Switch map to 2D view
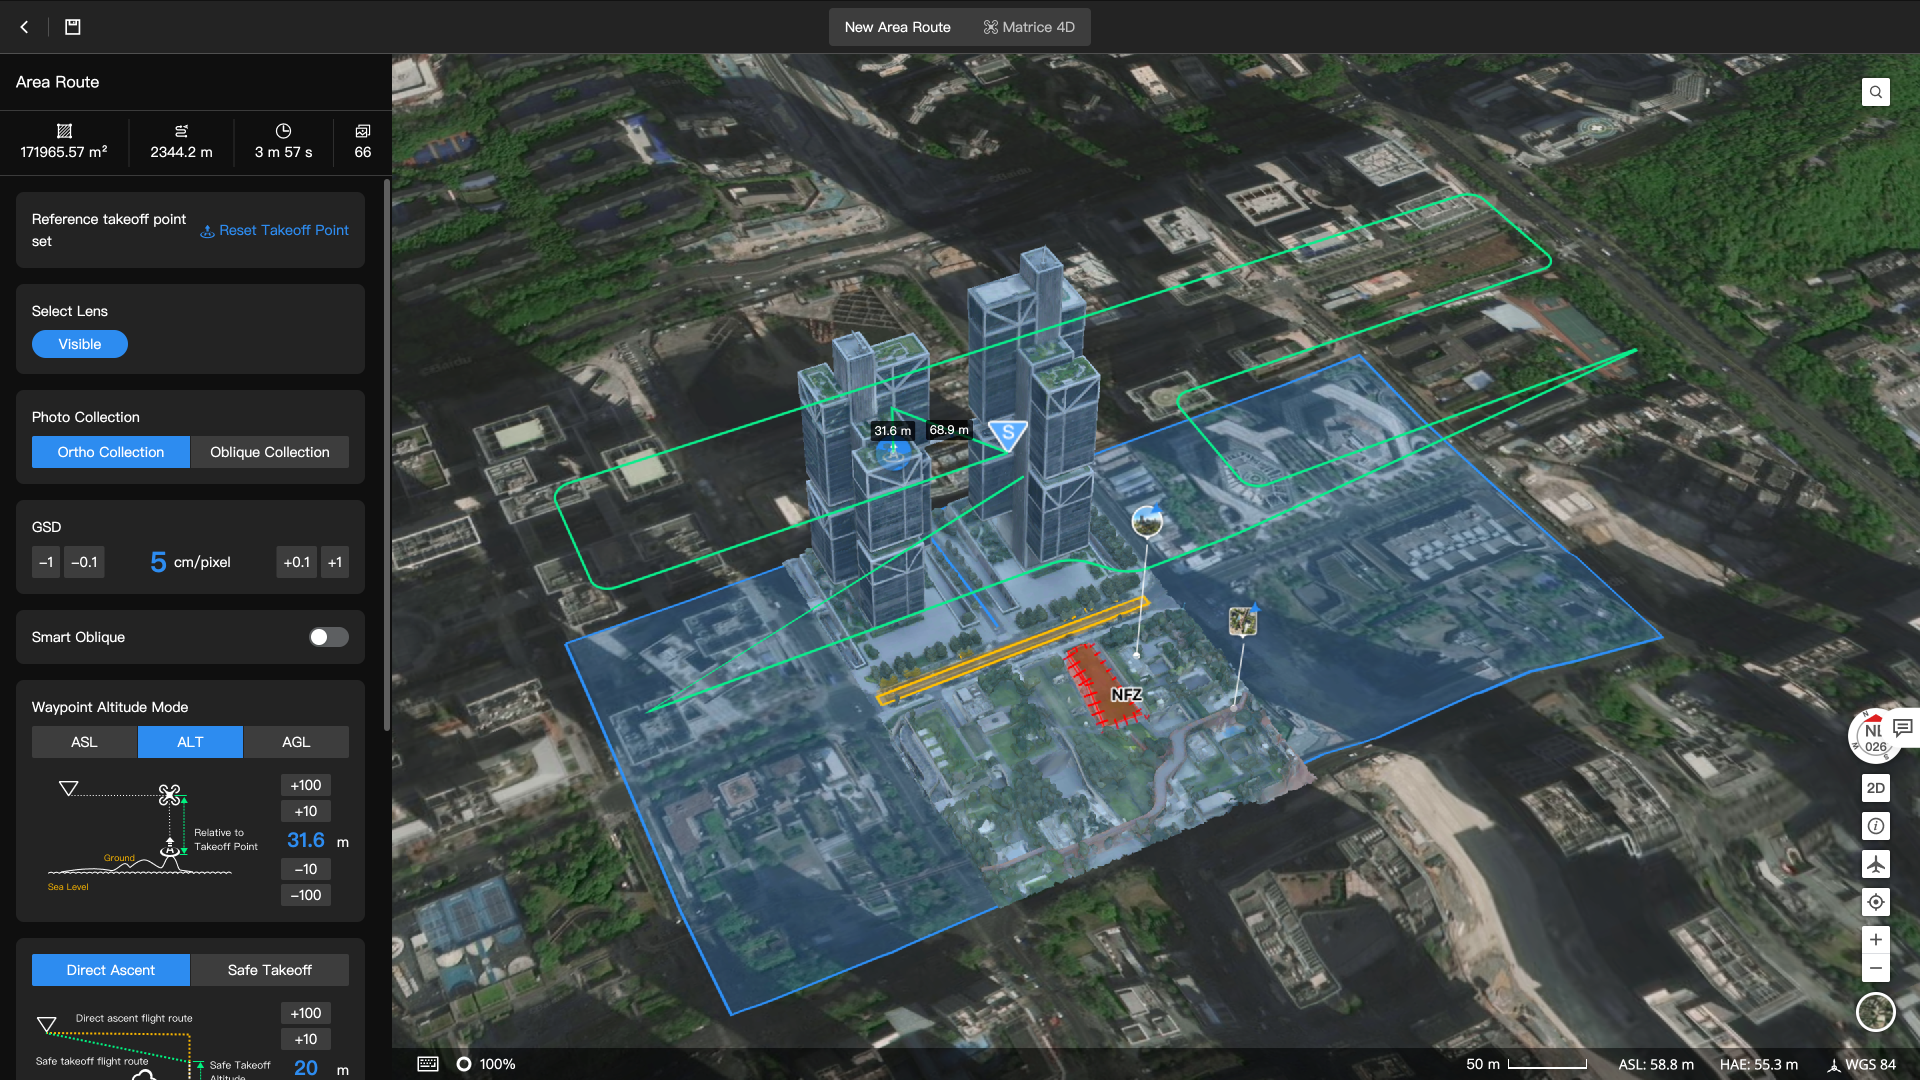This screenshot has height=1080, width=1920. pyautogui.click(x=1876, y=788)
